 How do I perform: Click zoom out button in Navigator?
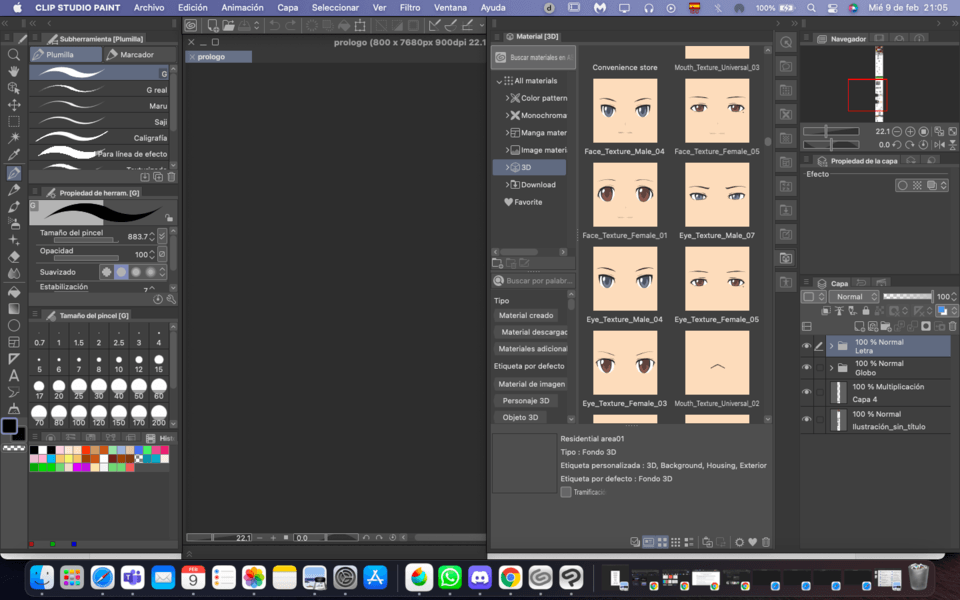pos(897,132)
